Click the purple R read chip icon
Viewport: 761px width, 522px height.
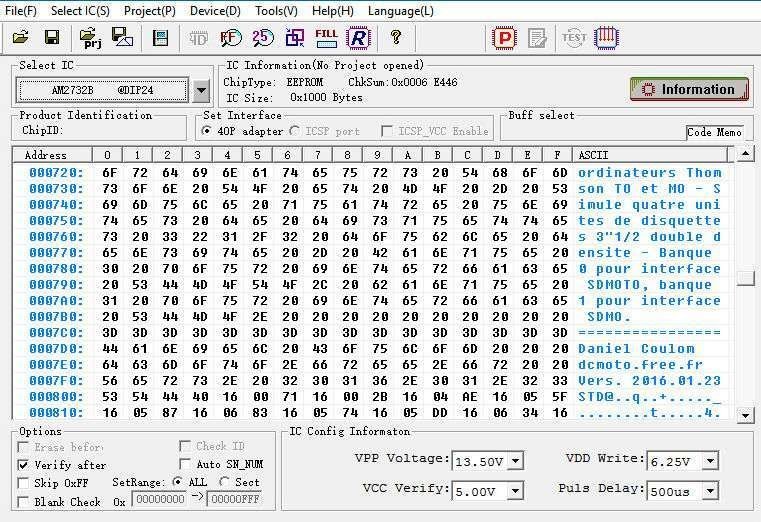pos(357,38)
